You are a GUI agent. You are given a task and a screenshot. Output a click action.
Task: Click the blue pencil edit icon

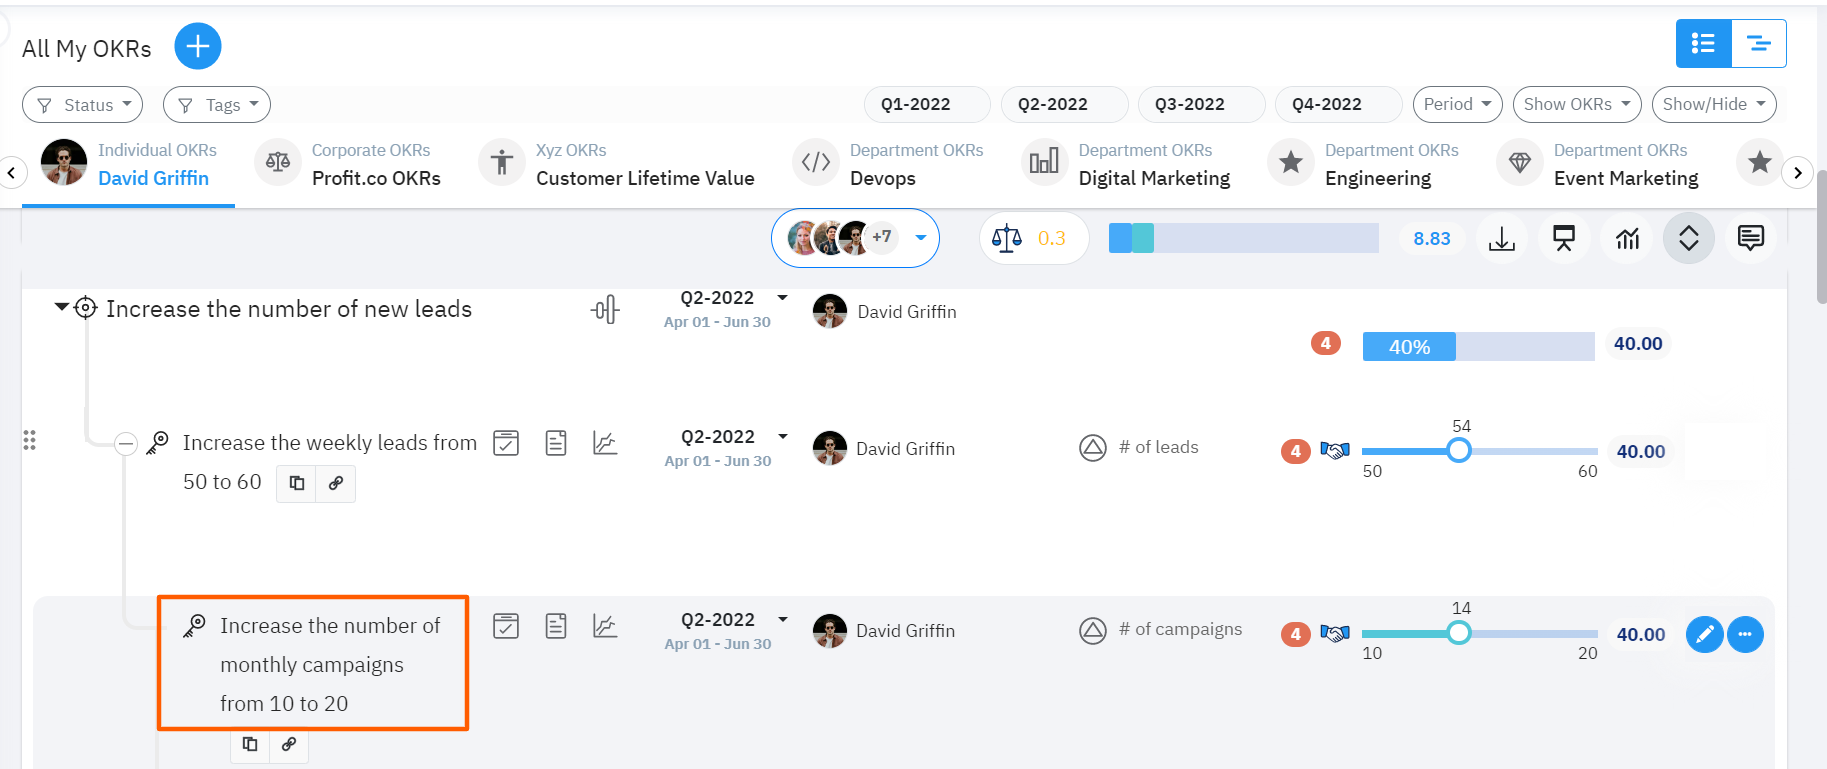point(1704,634)
